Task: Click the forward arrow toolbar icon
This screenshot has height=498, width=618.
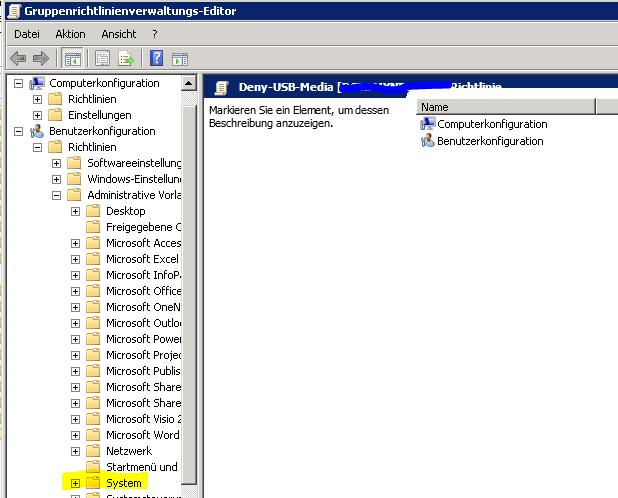Action: point(41,58)
